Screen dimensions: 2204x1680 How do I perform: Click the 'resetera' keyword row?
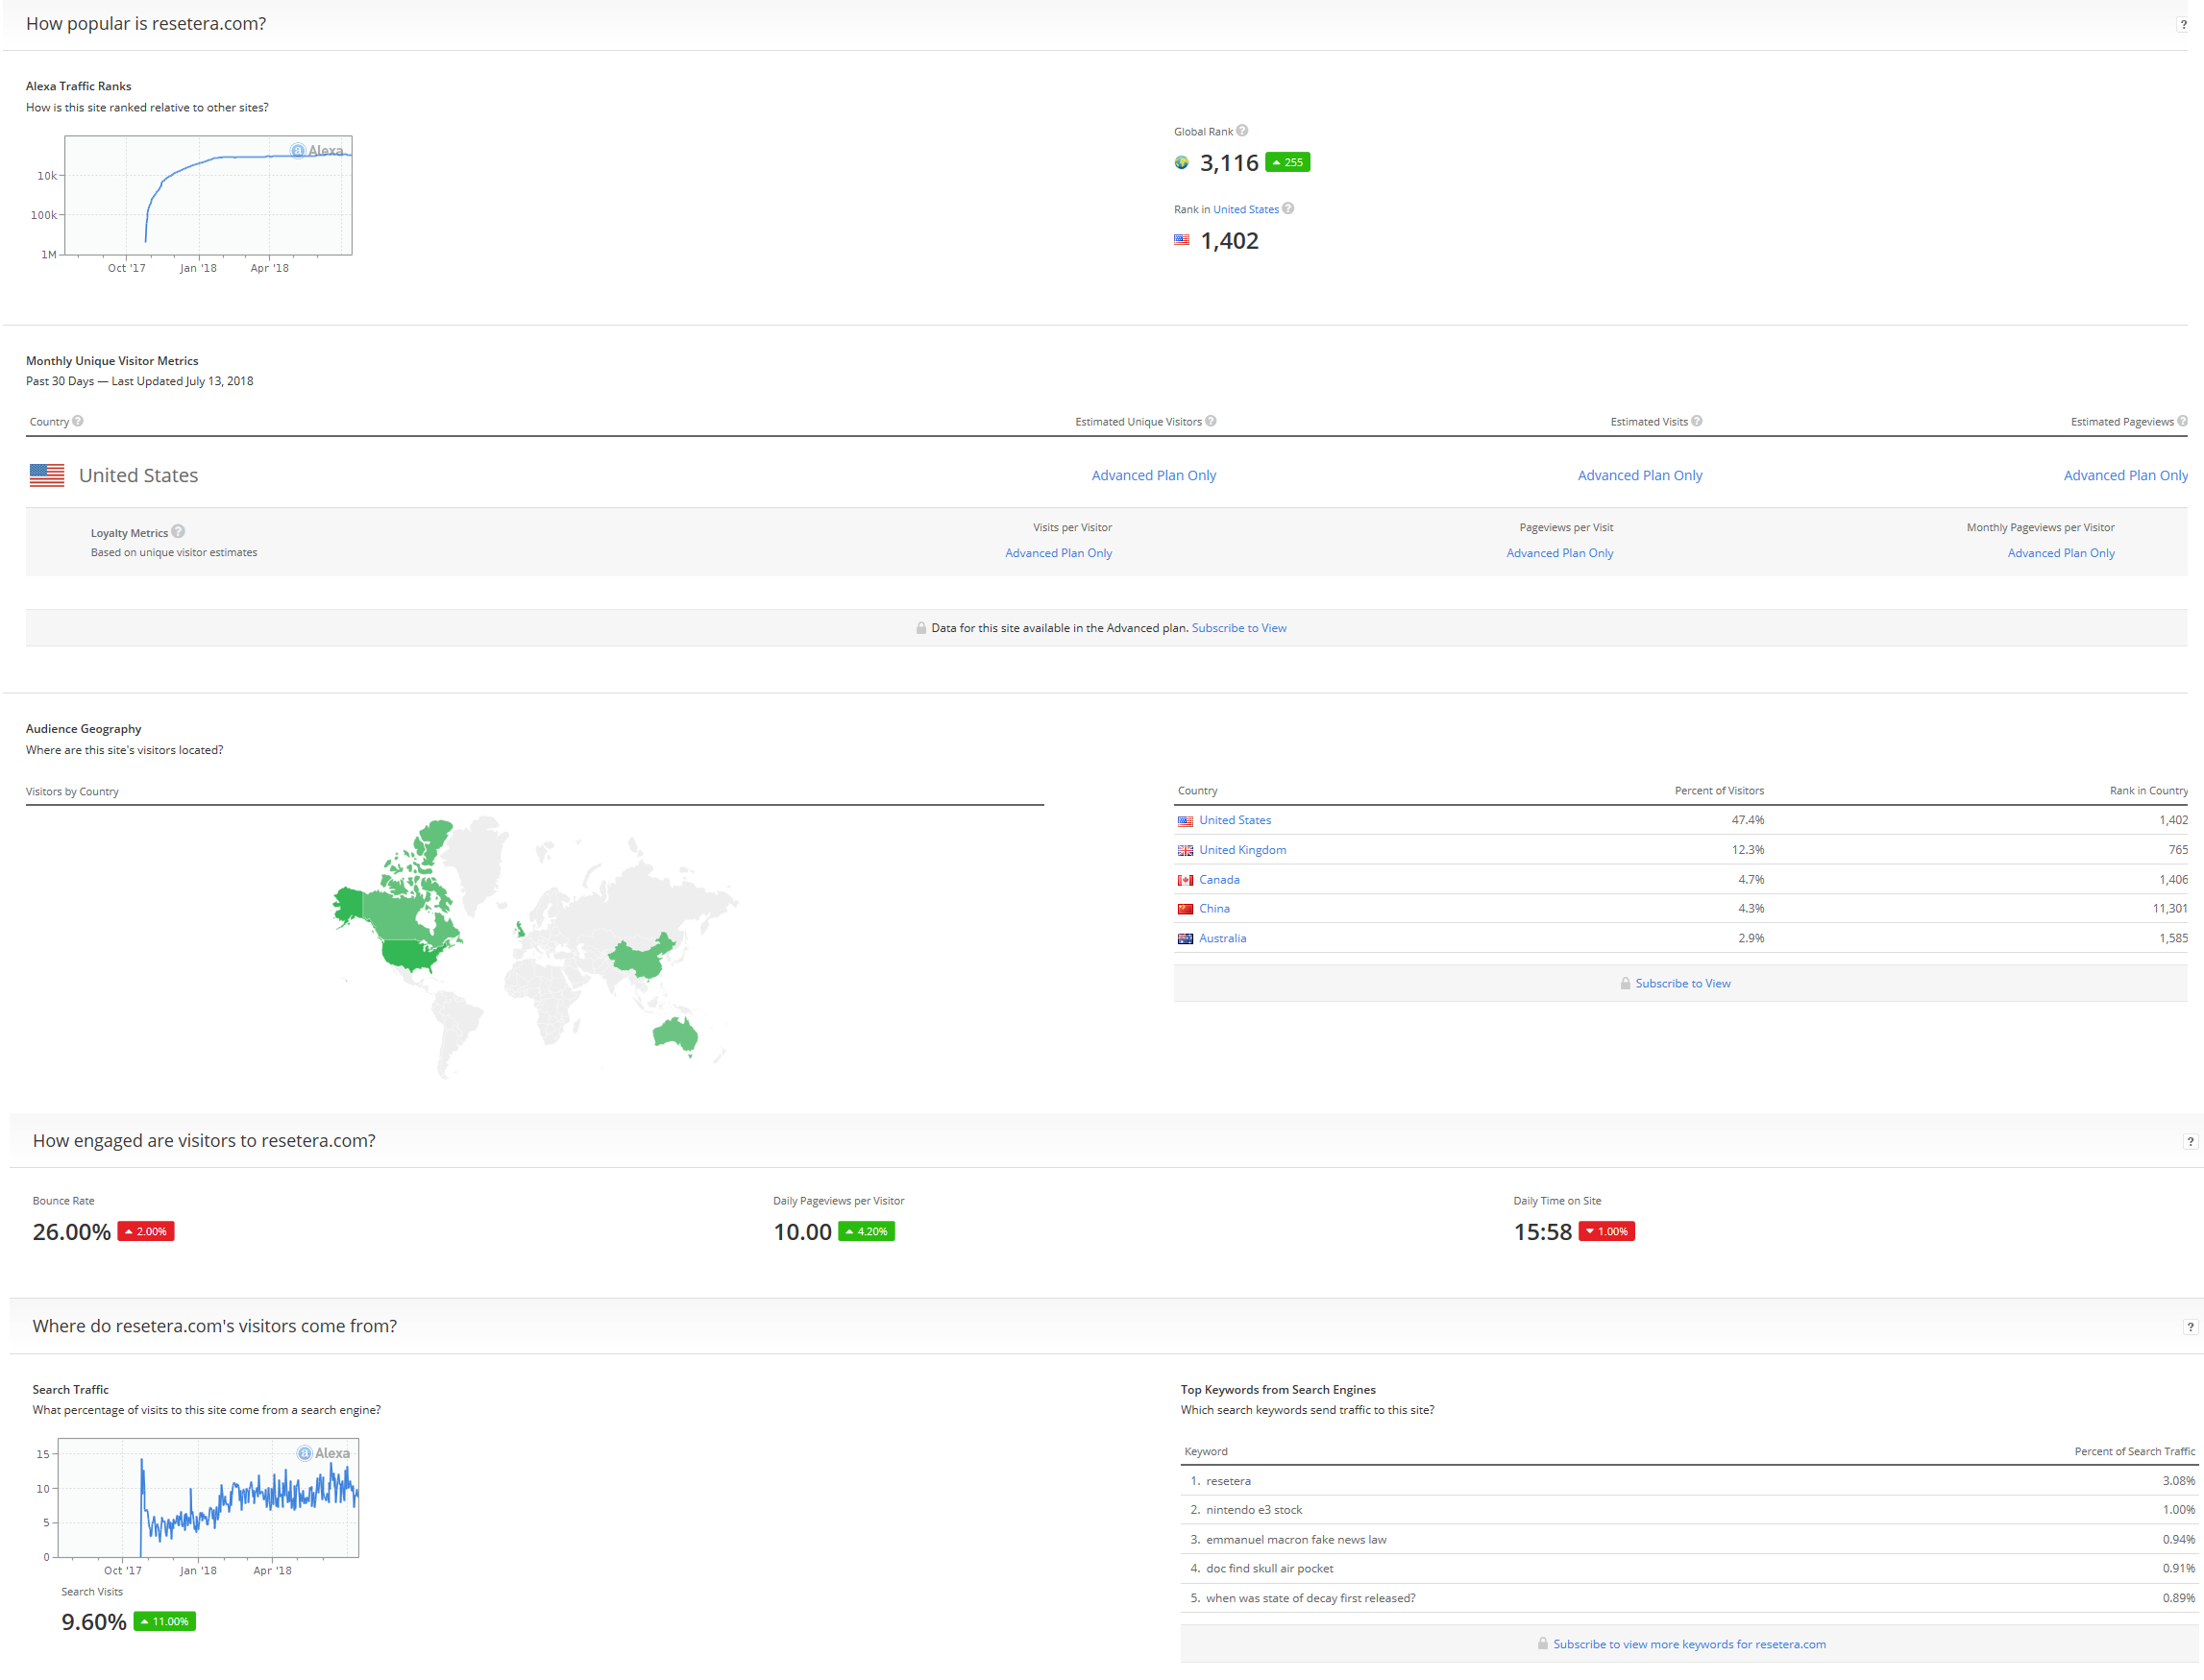(x=1689, y=1481)
